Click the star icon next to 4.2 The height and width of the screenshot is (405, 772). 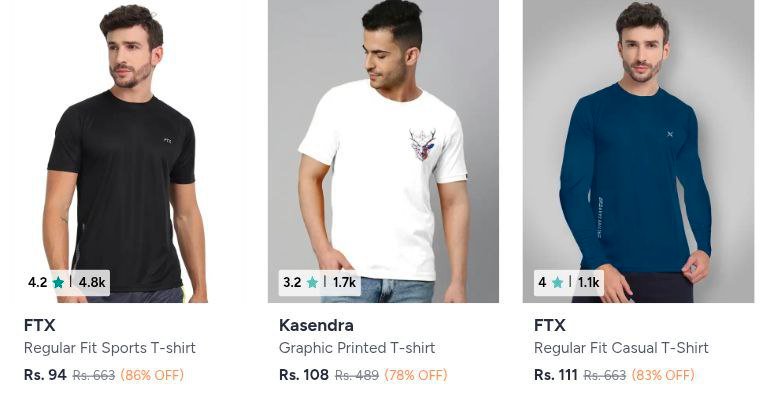click(x=58, y=282)
